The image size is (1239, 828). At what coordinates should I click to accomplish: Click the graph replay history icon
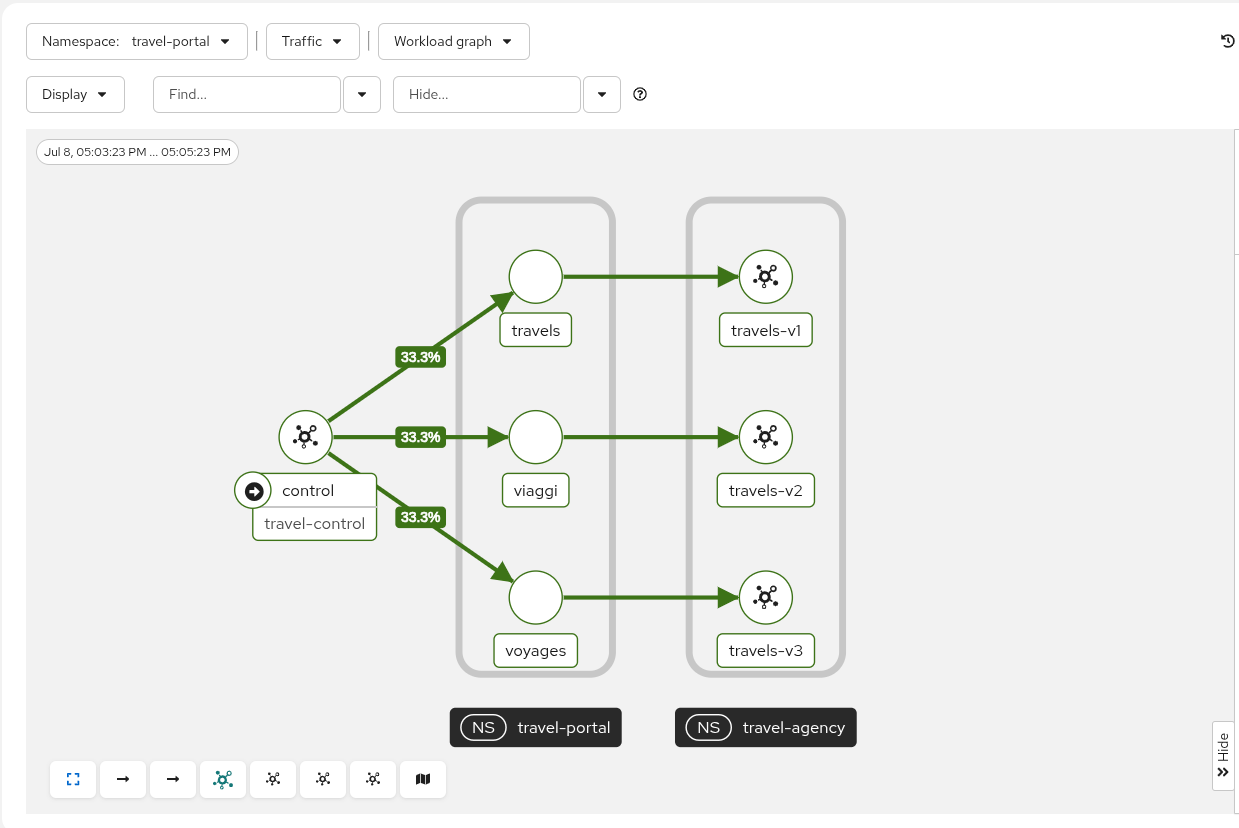1228,41
